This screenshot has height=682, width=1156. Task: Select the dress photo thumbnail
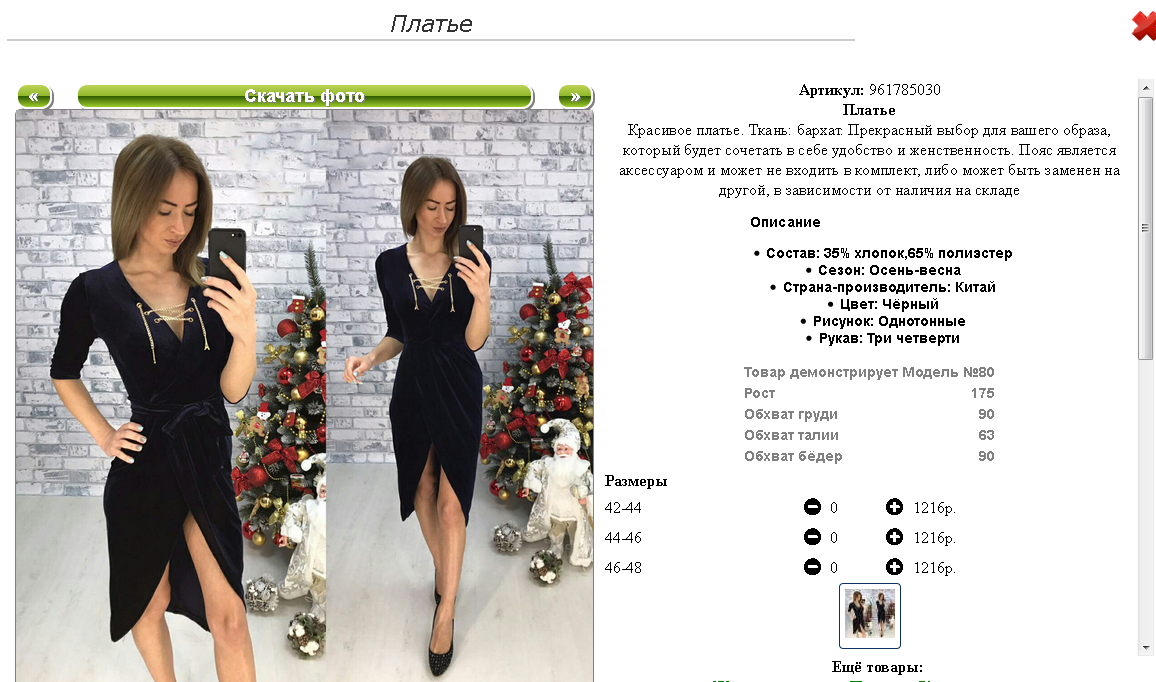[x=870, y=616]
